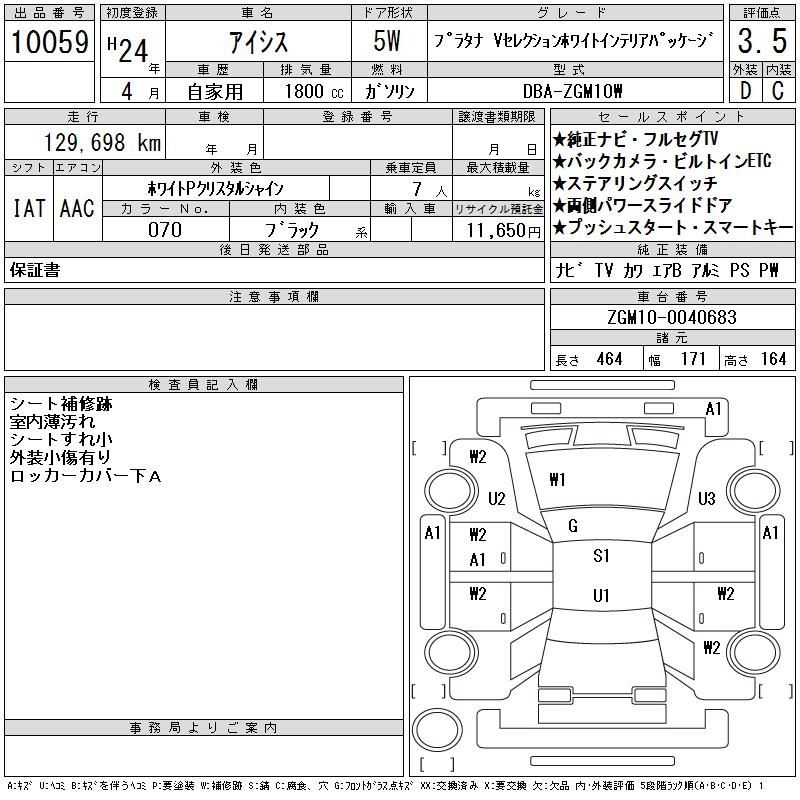The height and width of the screenshot is (800, 800).
Task: Select the chassis number ZGM10-0040683
Action: coord(672,317)
